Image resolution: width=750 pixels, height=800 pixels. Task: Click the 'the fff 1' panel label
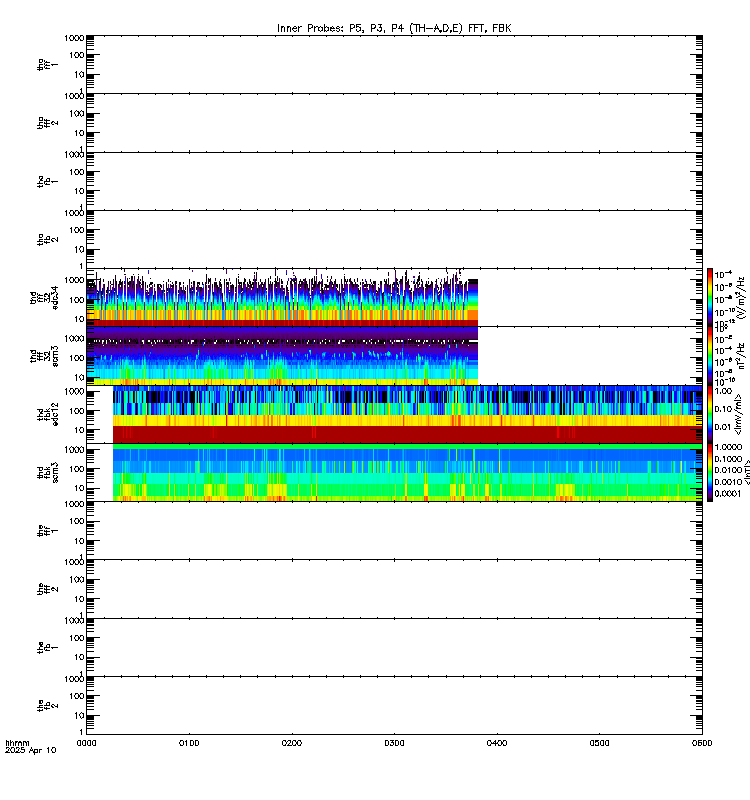click(x=48, y=531)
